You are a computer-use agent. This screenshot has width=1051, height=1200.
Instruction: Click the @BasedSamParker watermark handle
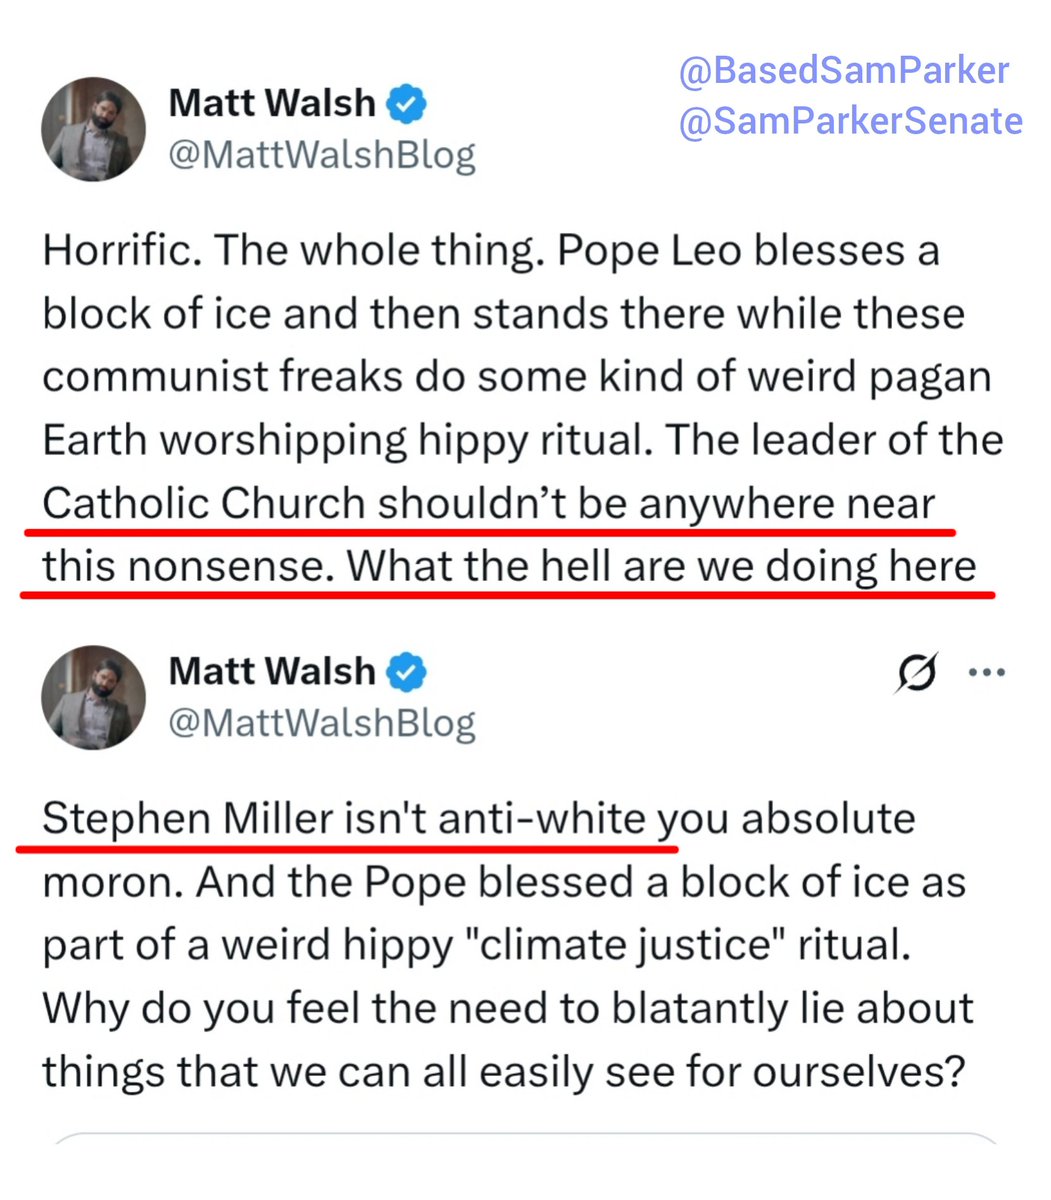click(844, 72)
